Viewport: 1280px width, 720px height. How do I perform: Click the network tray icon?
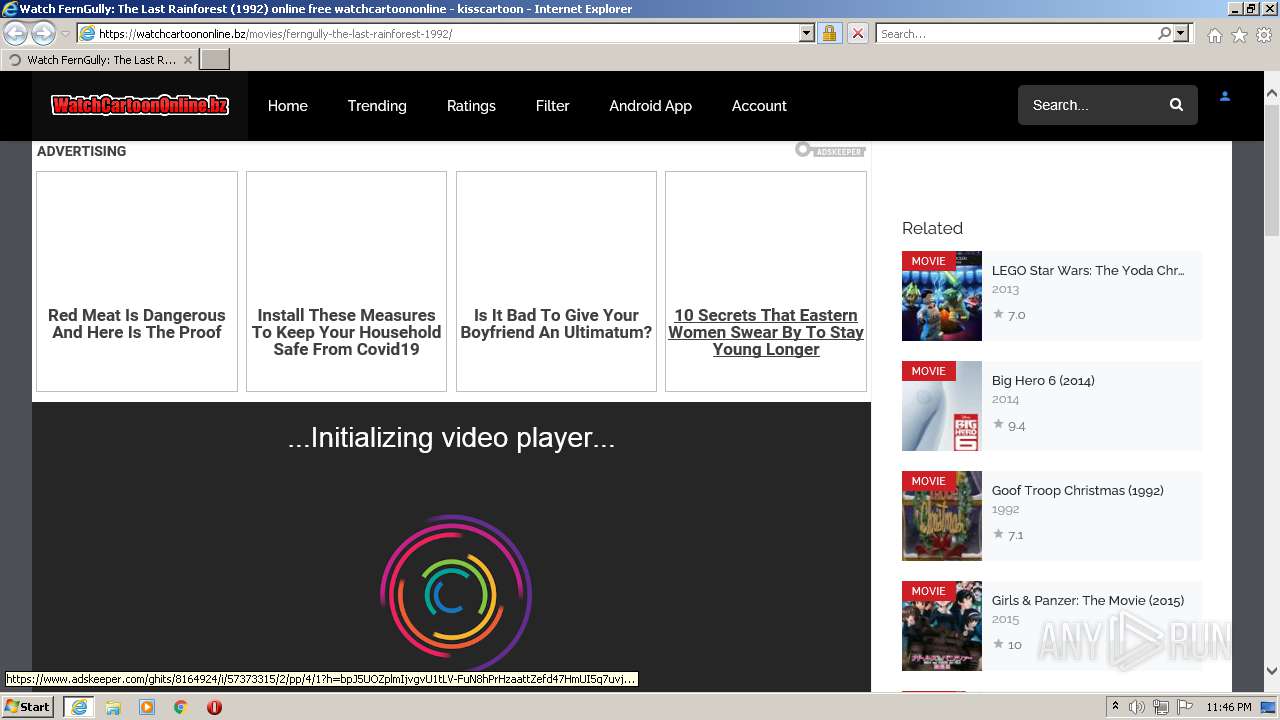[x=1161, y=707]
